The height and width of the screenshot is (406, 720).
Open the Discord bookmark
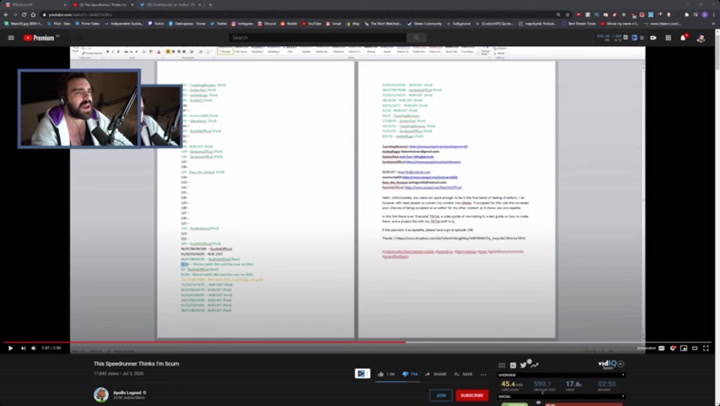267,23
